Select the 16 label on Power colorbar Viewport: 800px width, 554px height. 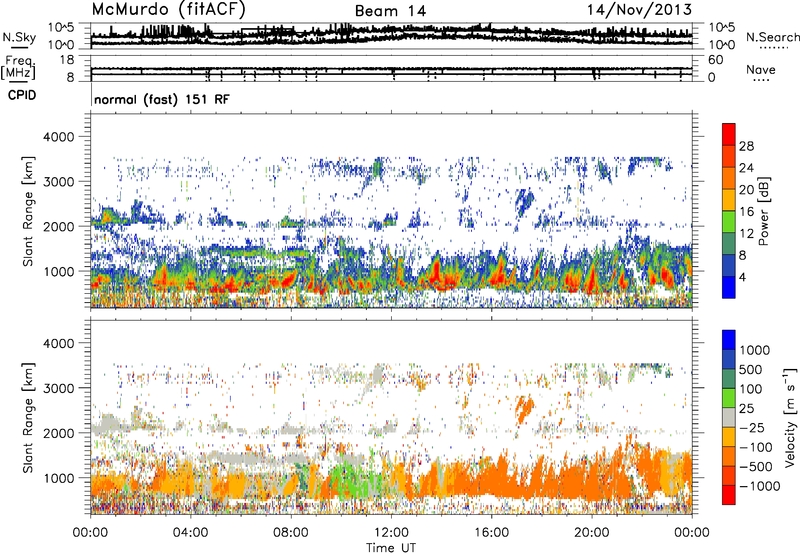[746, 212]
